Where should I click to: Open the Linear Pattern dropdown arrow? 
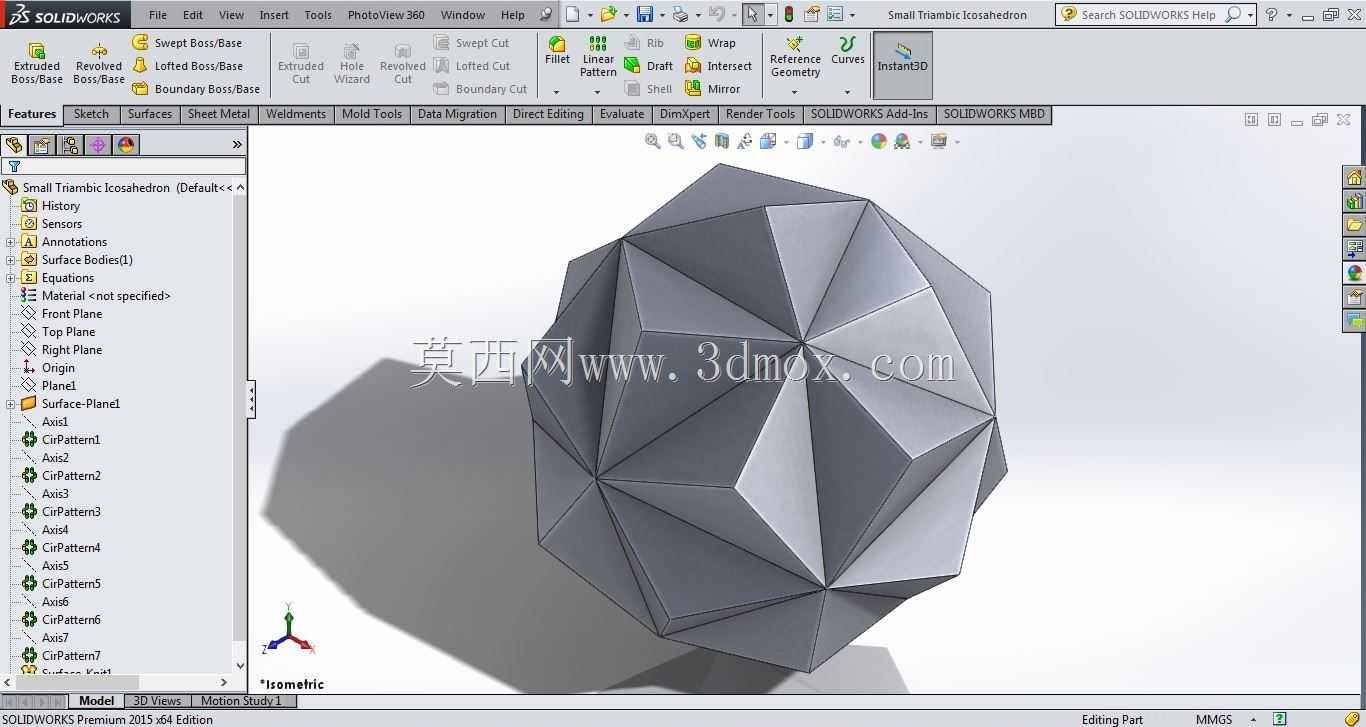coord(598,91)
